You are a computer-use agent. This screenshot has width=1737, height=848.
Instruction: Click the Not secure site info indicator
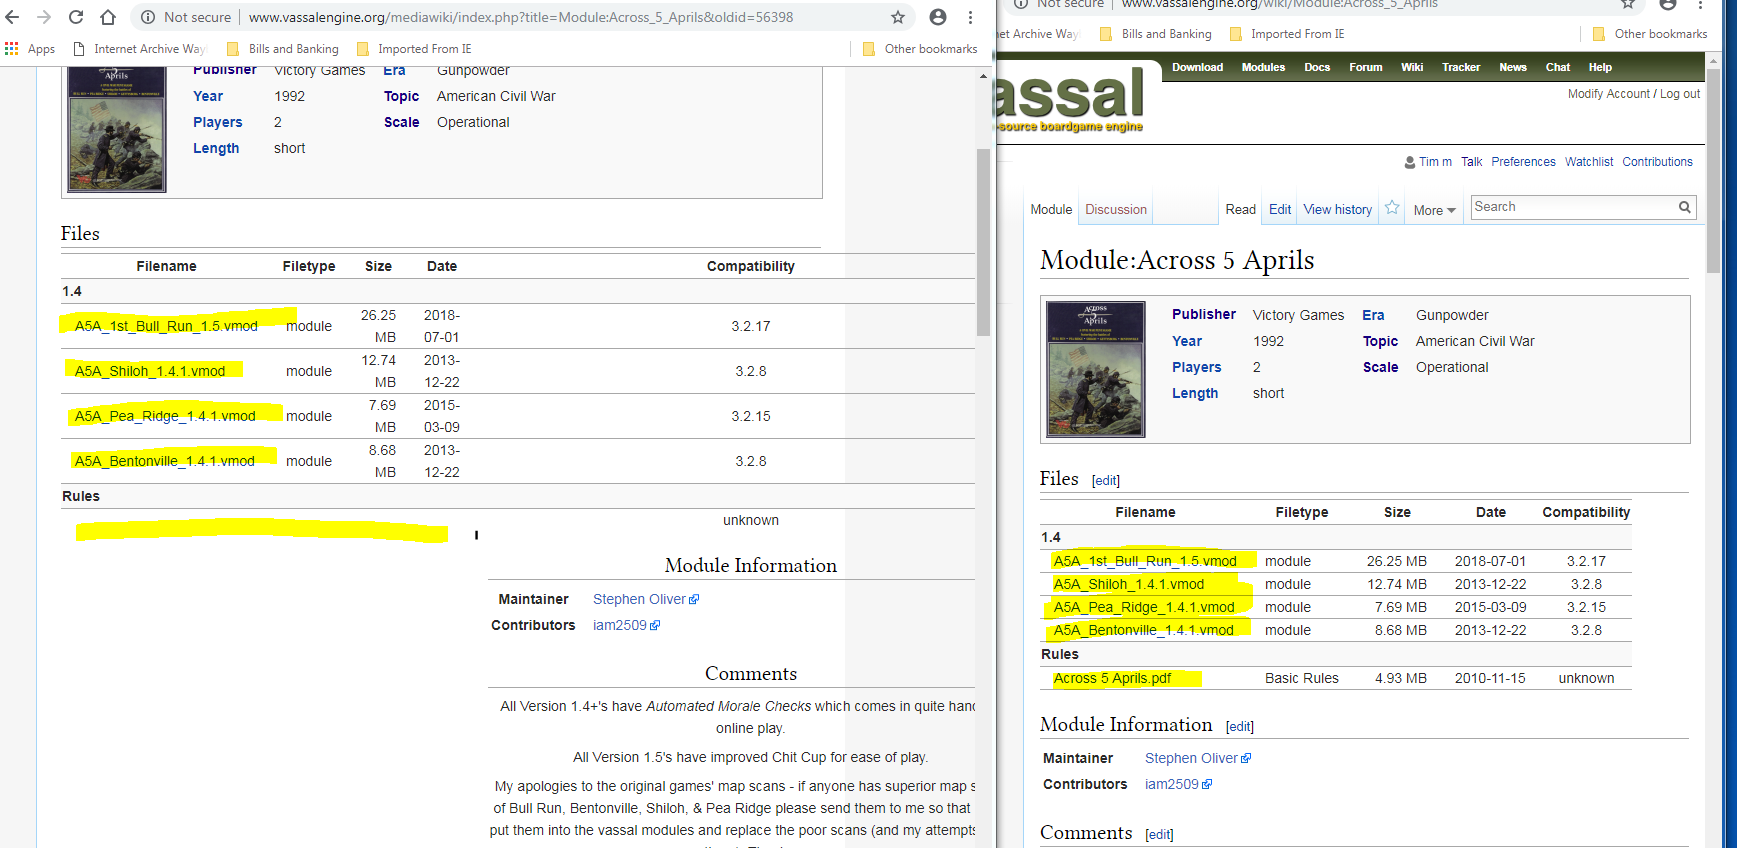(x=186, y=17)
